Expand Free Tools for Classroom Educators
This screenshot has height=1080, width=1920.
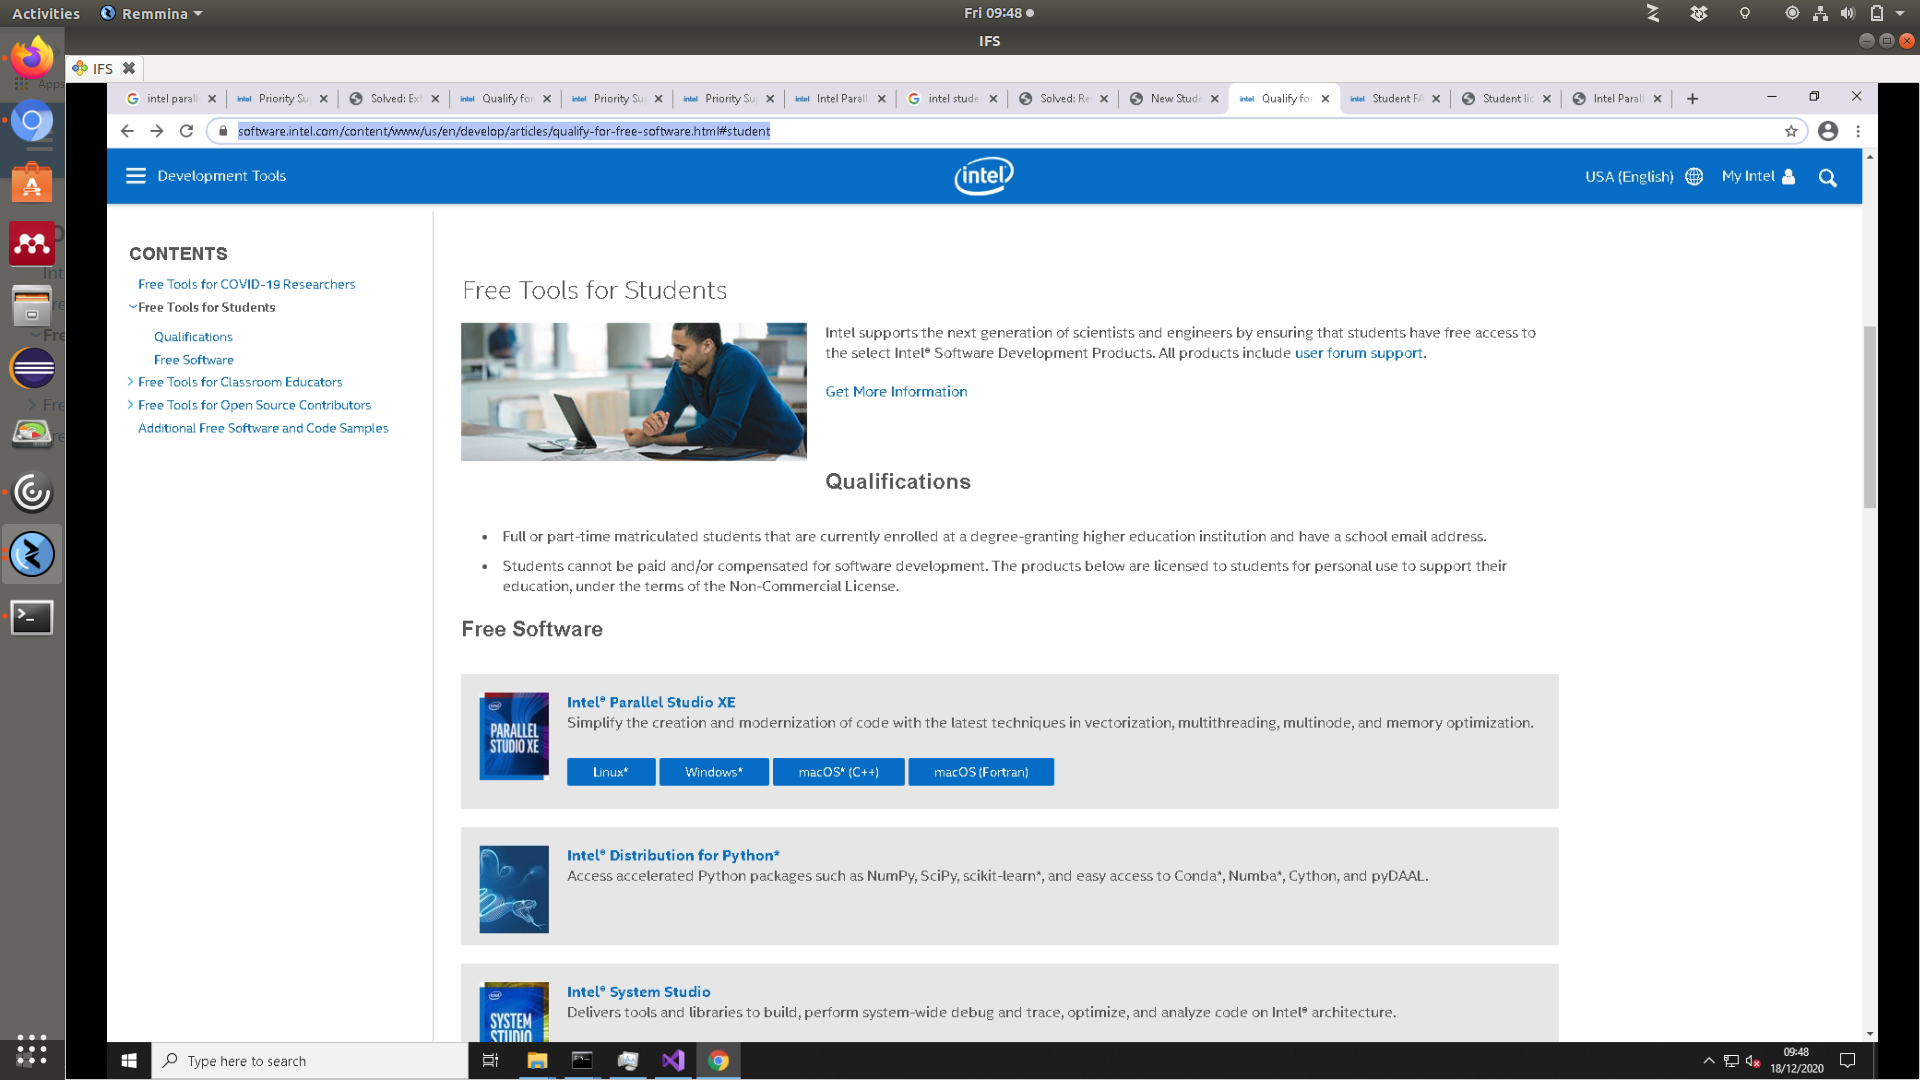pyautogui.click(x=130, y=382)
